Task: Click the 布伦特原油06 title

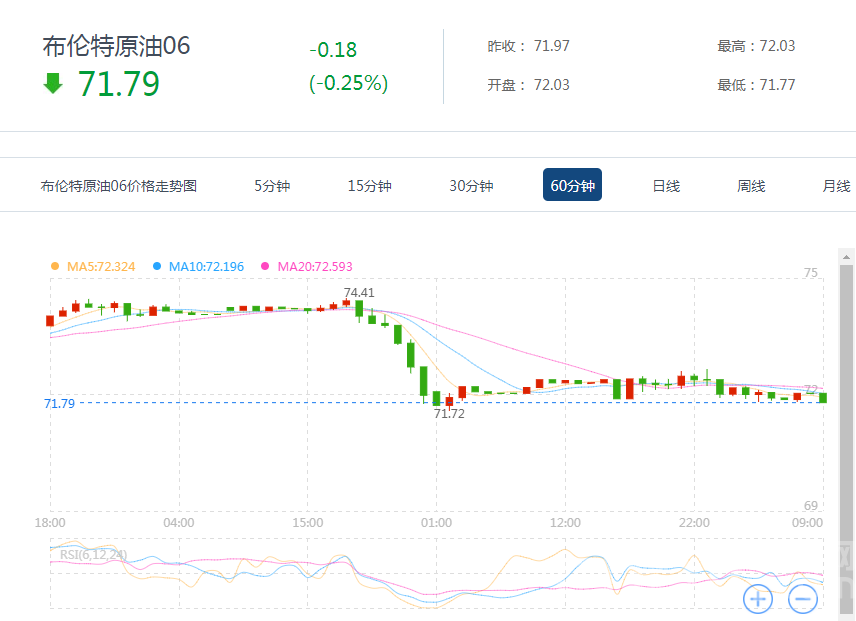Action: (x=116, y=46)
